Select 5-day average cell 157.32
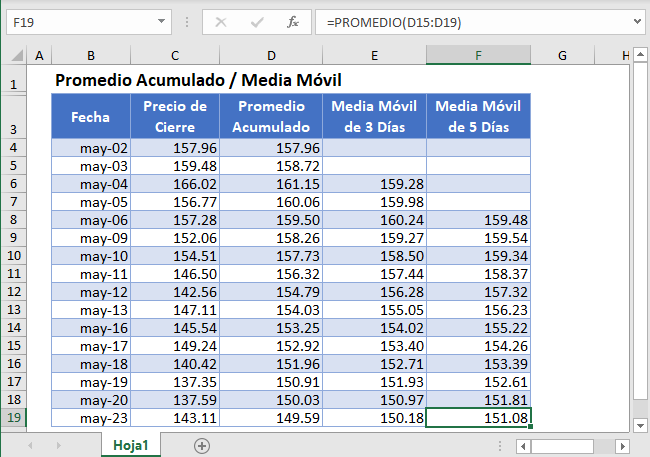Image resolution: width=650 pixels, height=457 pixels. click(478, 292)
